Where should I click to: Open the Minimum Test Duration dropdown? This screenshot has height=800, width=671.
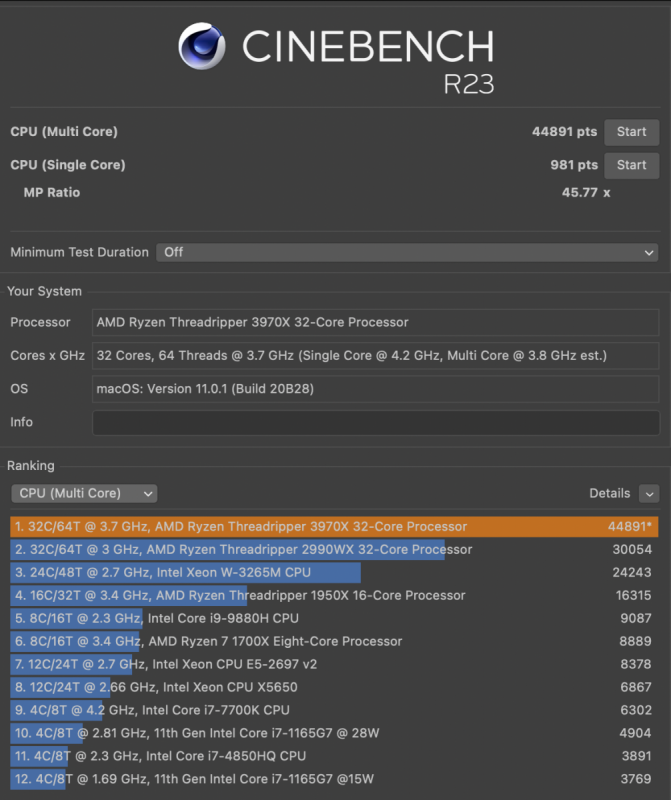point(406,252)
